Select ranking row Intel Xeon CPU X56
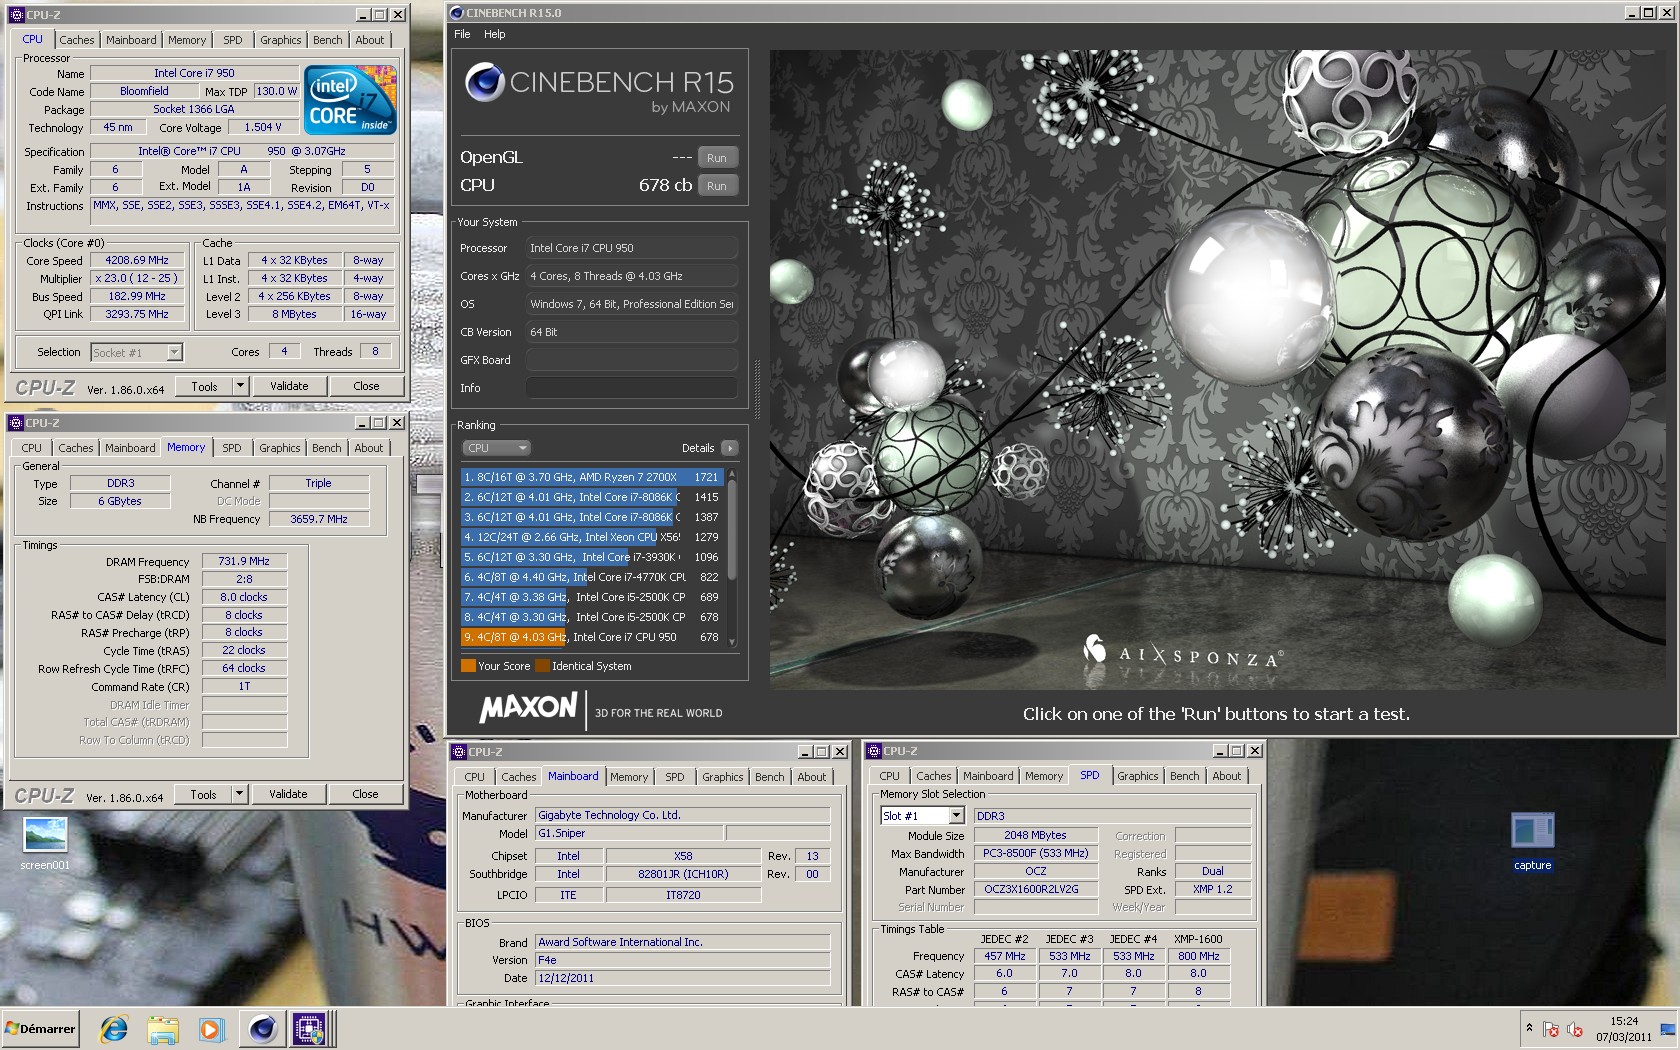Viewport: 1680px width, 1050px height. click(x=592, y=537)
